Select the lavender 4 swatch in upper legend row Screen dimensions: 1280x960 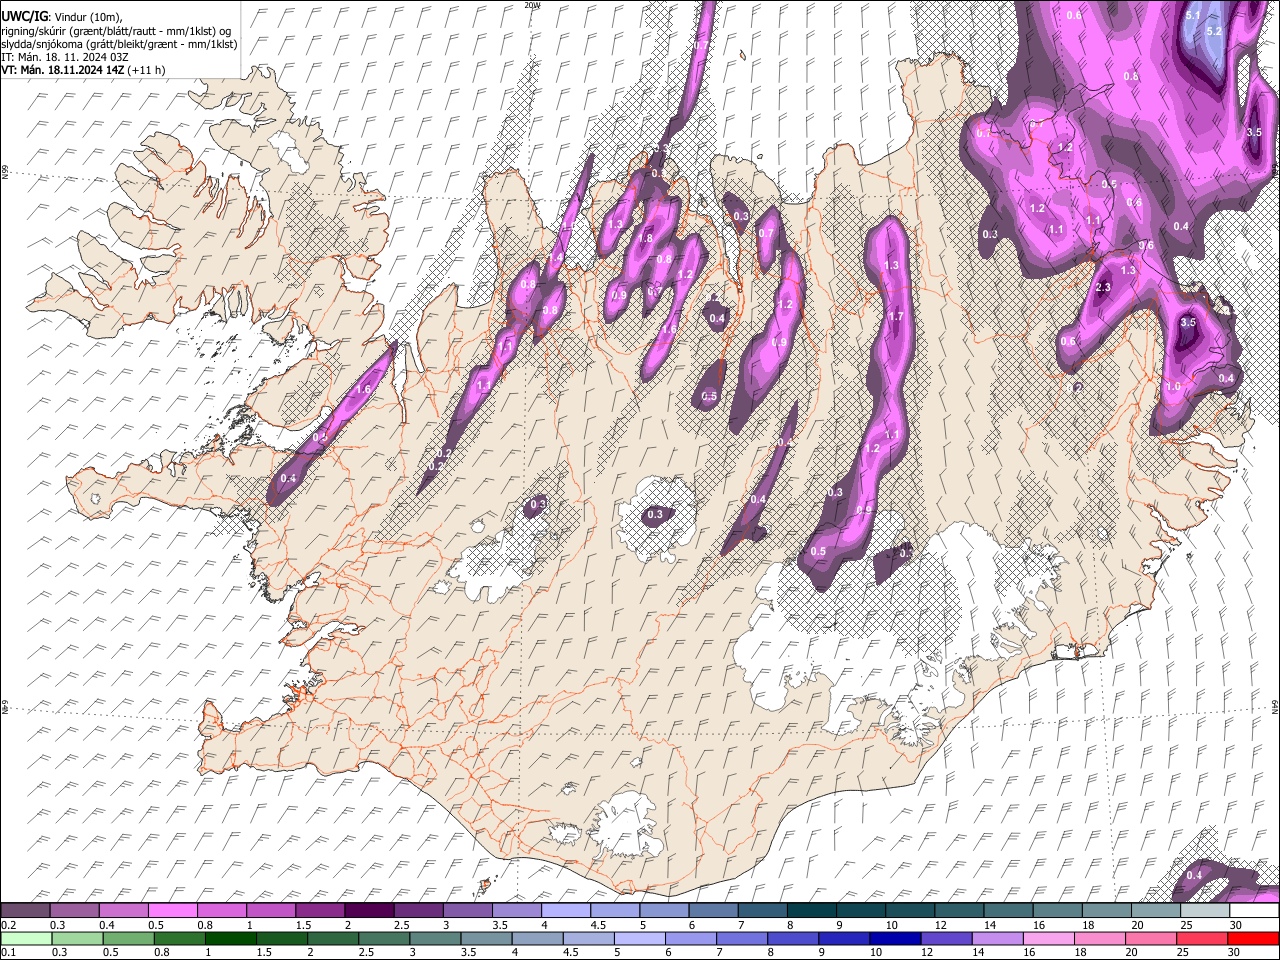tap(565, 910)
